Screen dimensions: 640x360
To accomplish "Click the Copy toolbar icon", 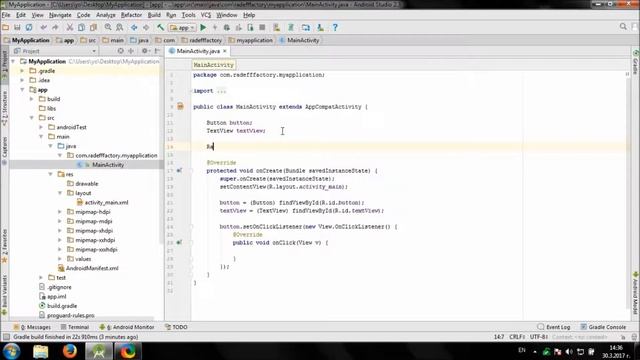I will click(82, 27).
